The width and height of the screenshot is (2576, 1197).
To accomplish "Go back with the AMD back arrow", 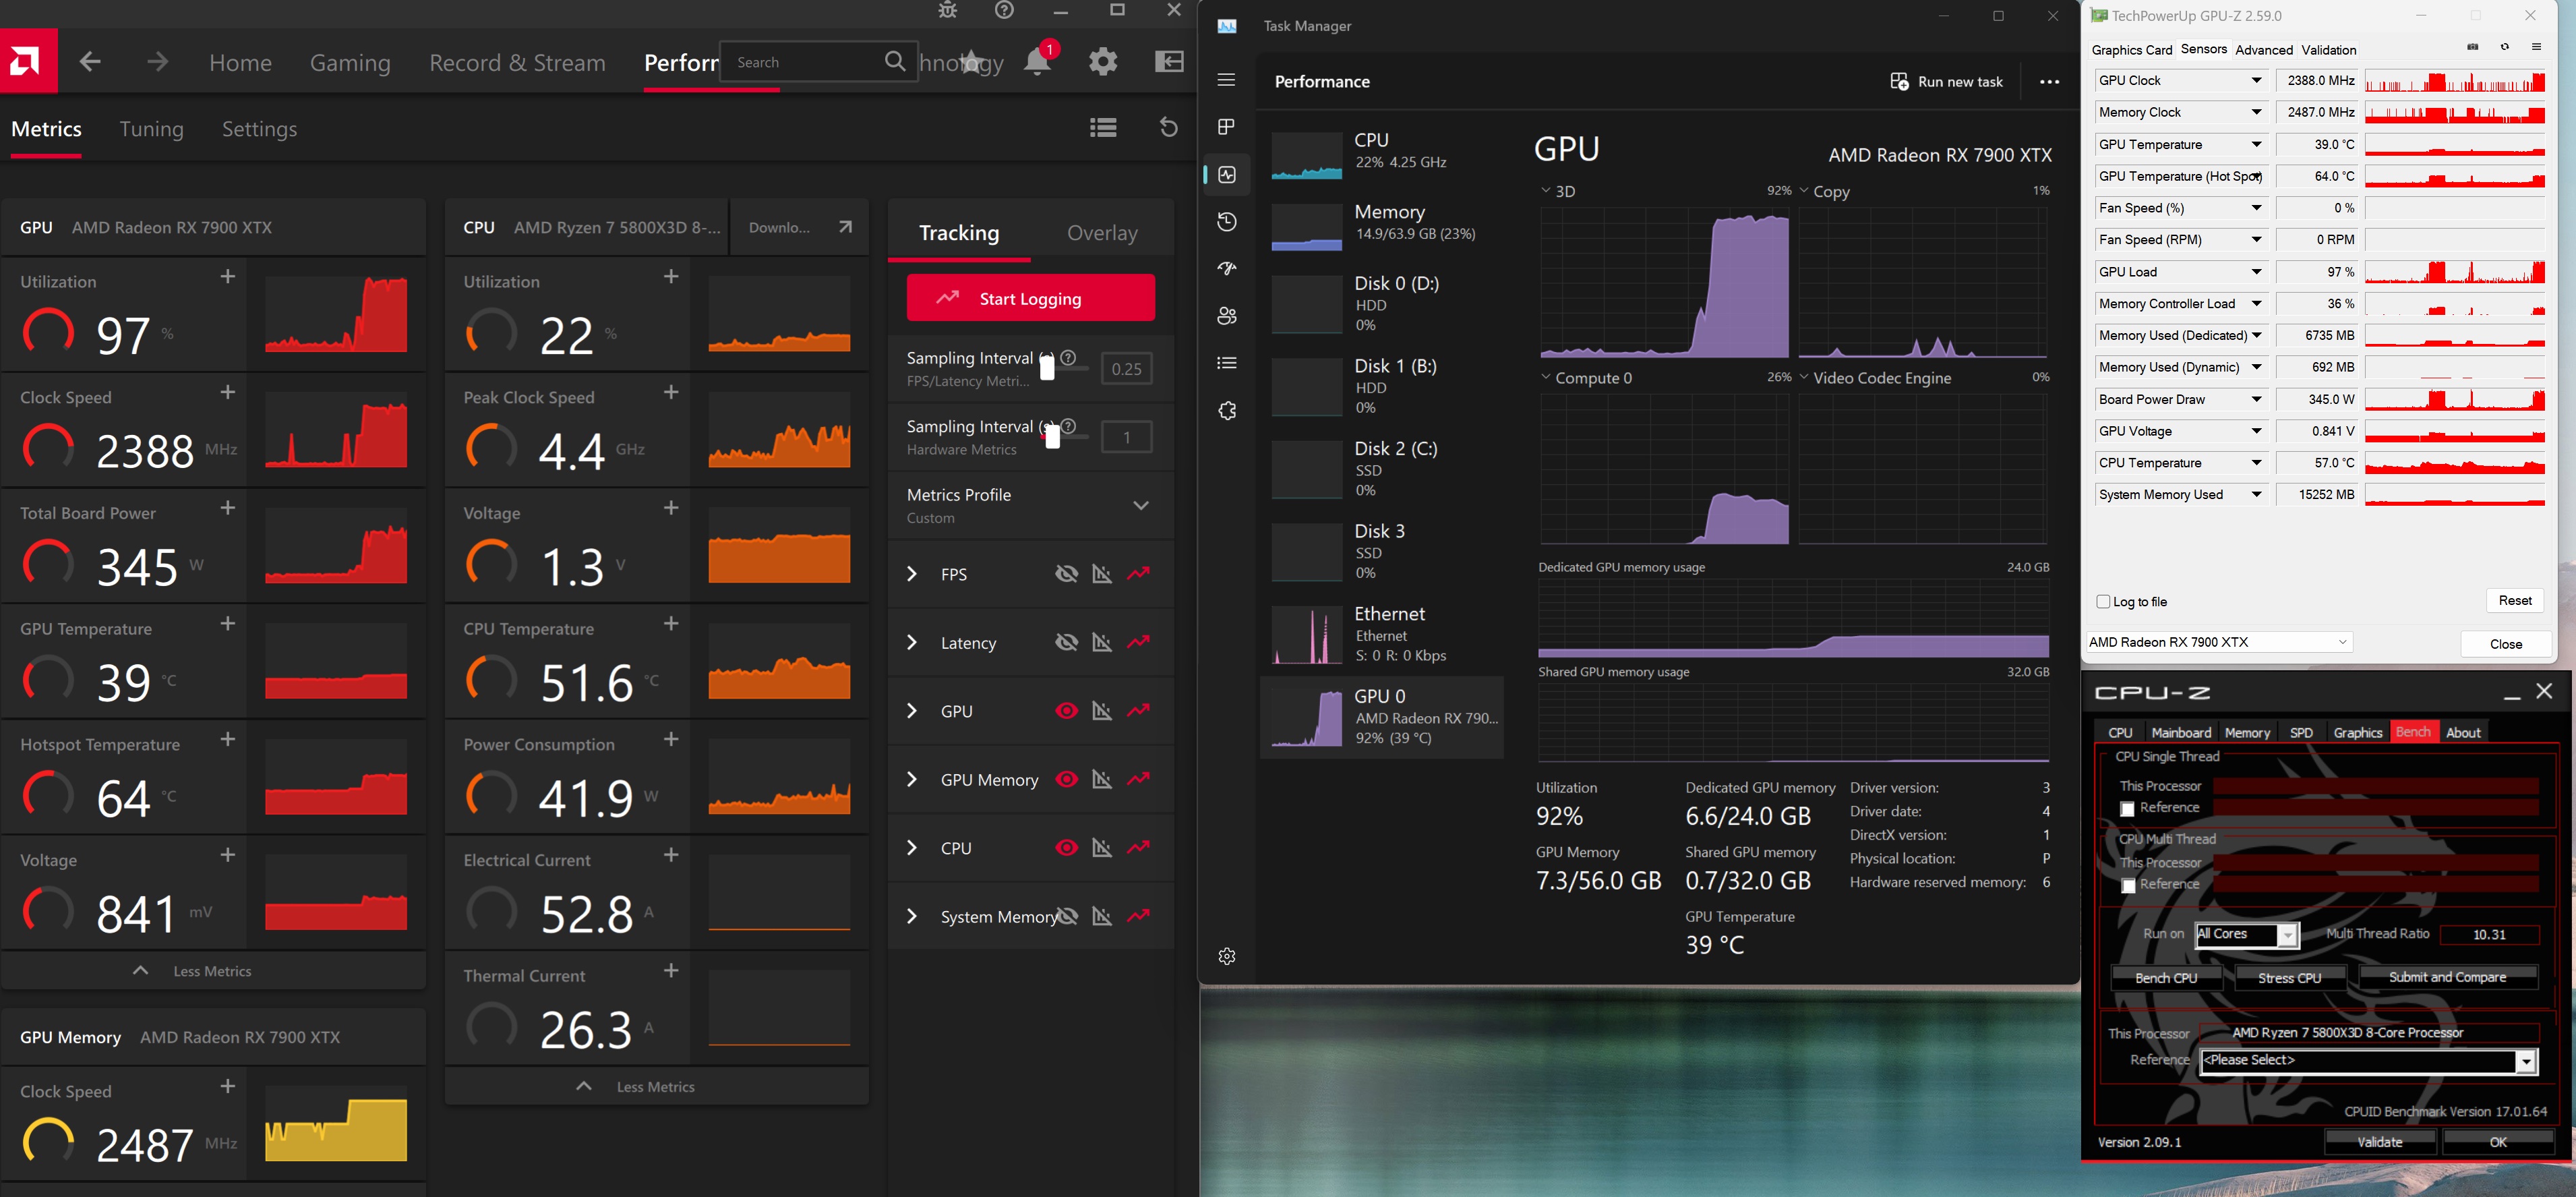I will 90,62.
